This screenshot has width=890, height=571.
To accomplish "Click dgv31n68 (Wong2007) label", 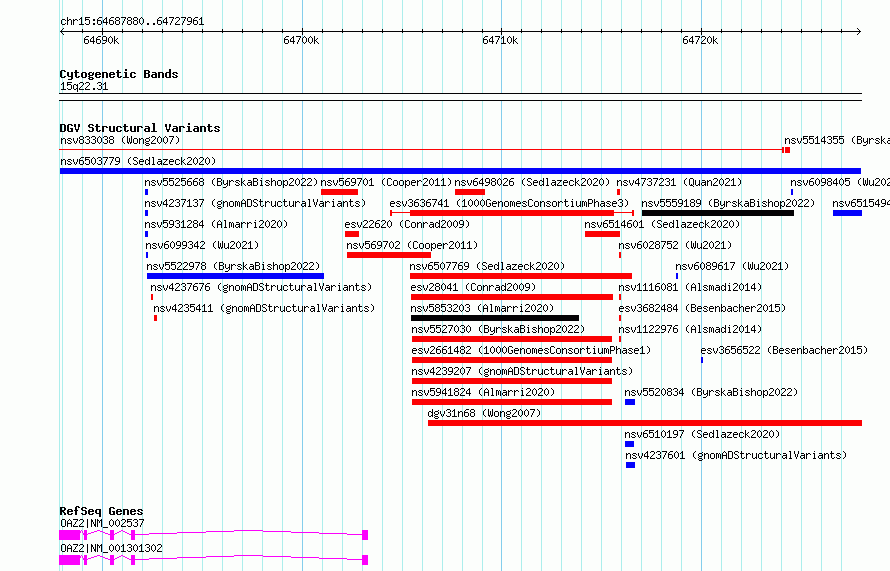I will click(484, 413).
